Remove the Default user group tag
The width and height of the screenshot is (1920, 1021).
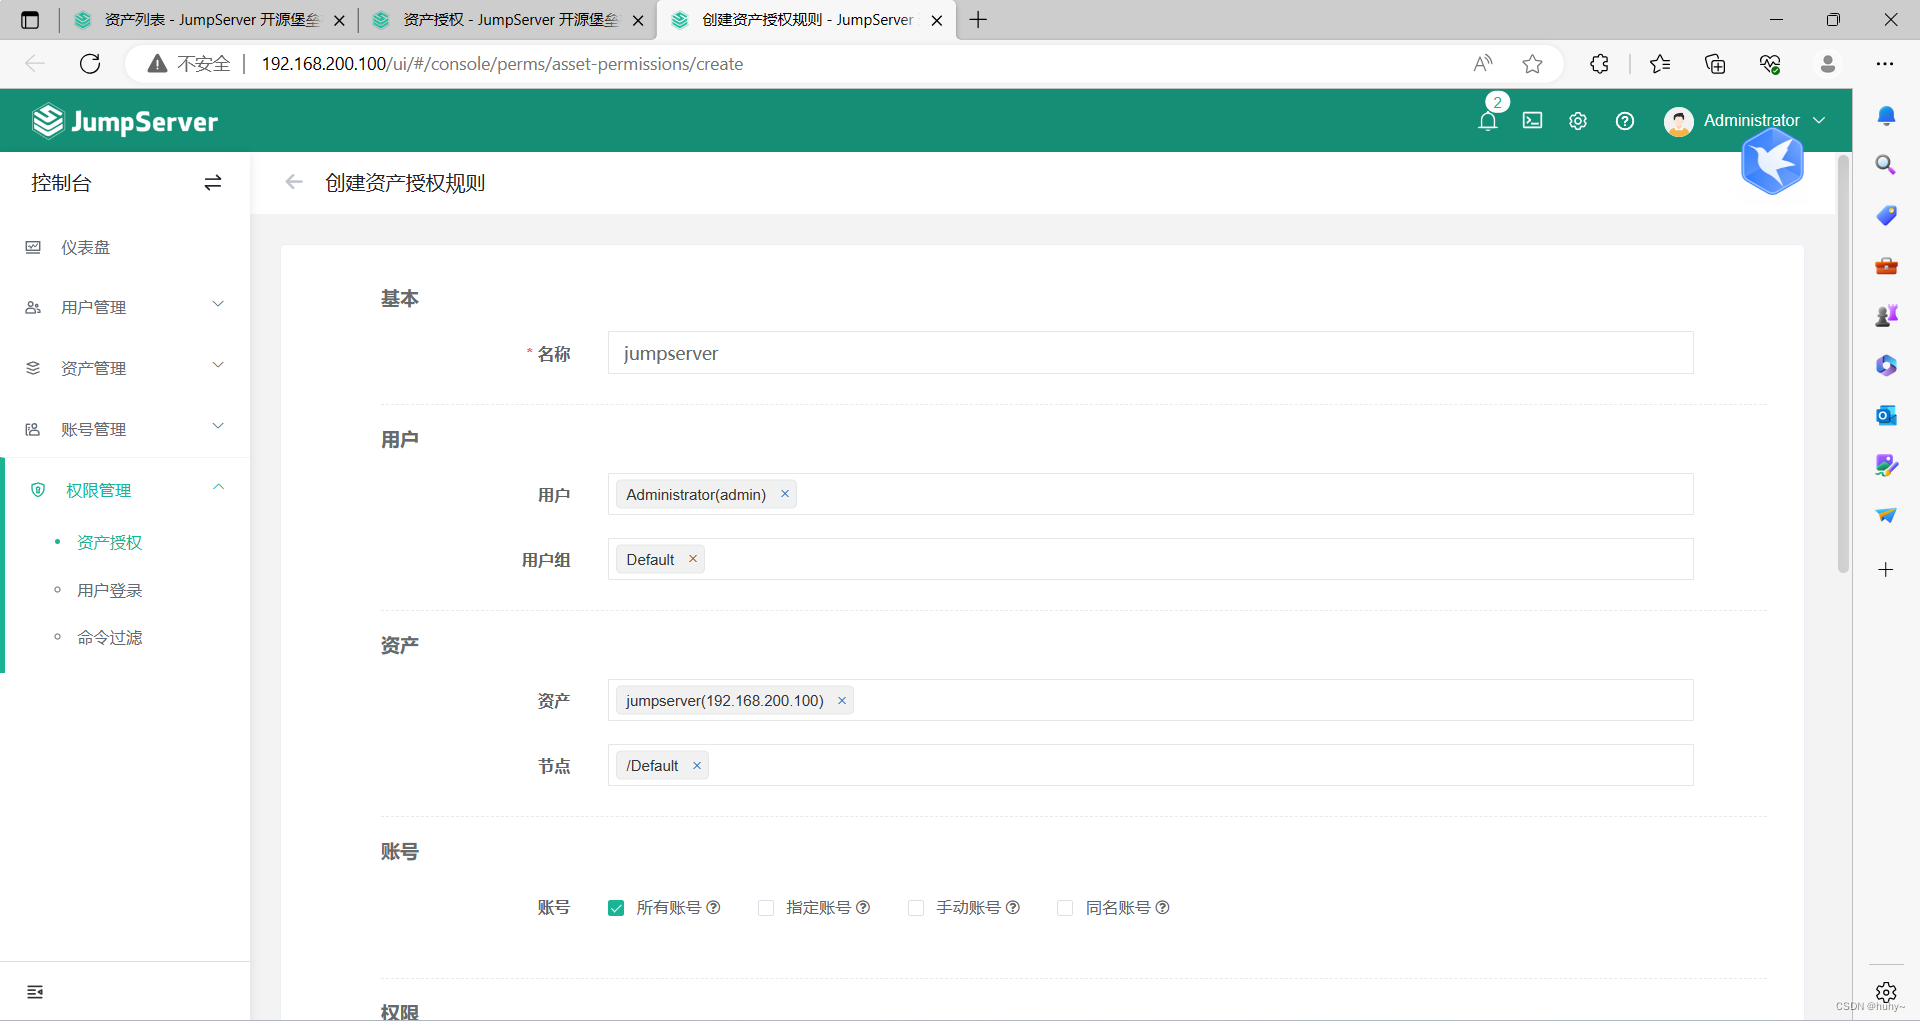tap(693, 559)
